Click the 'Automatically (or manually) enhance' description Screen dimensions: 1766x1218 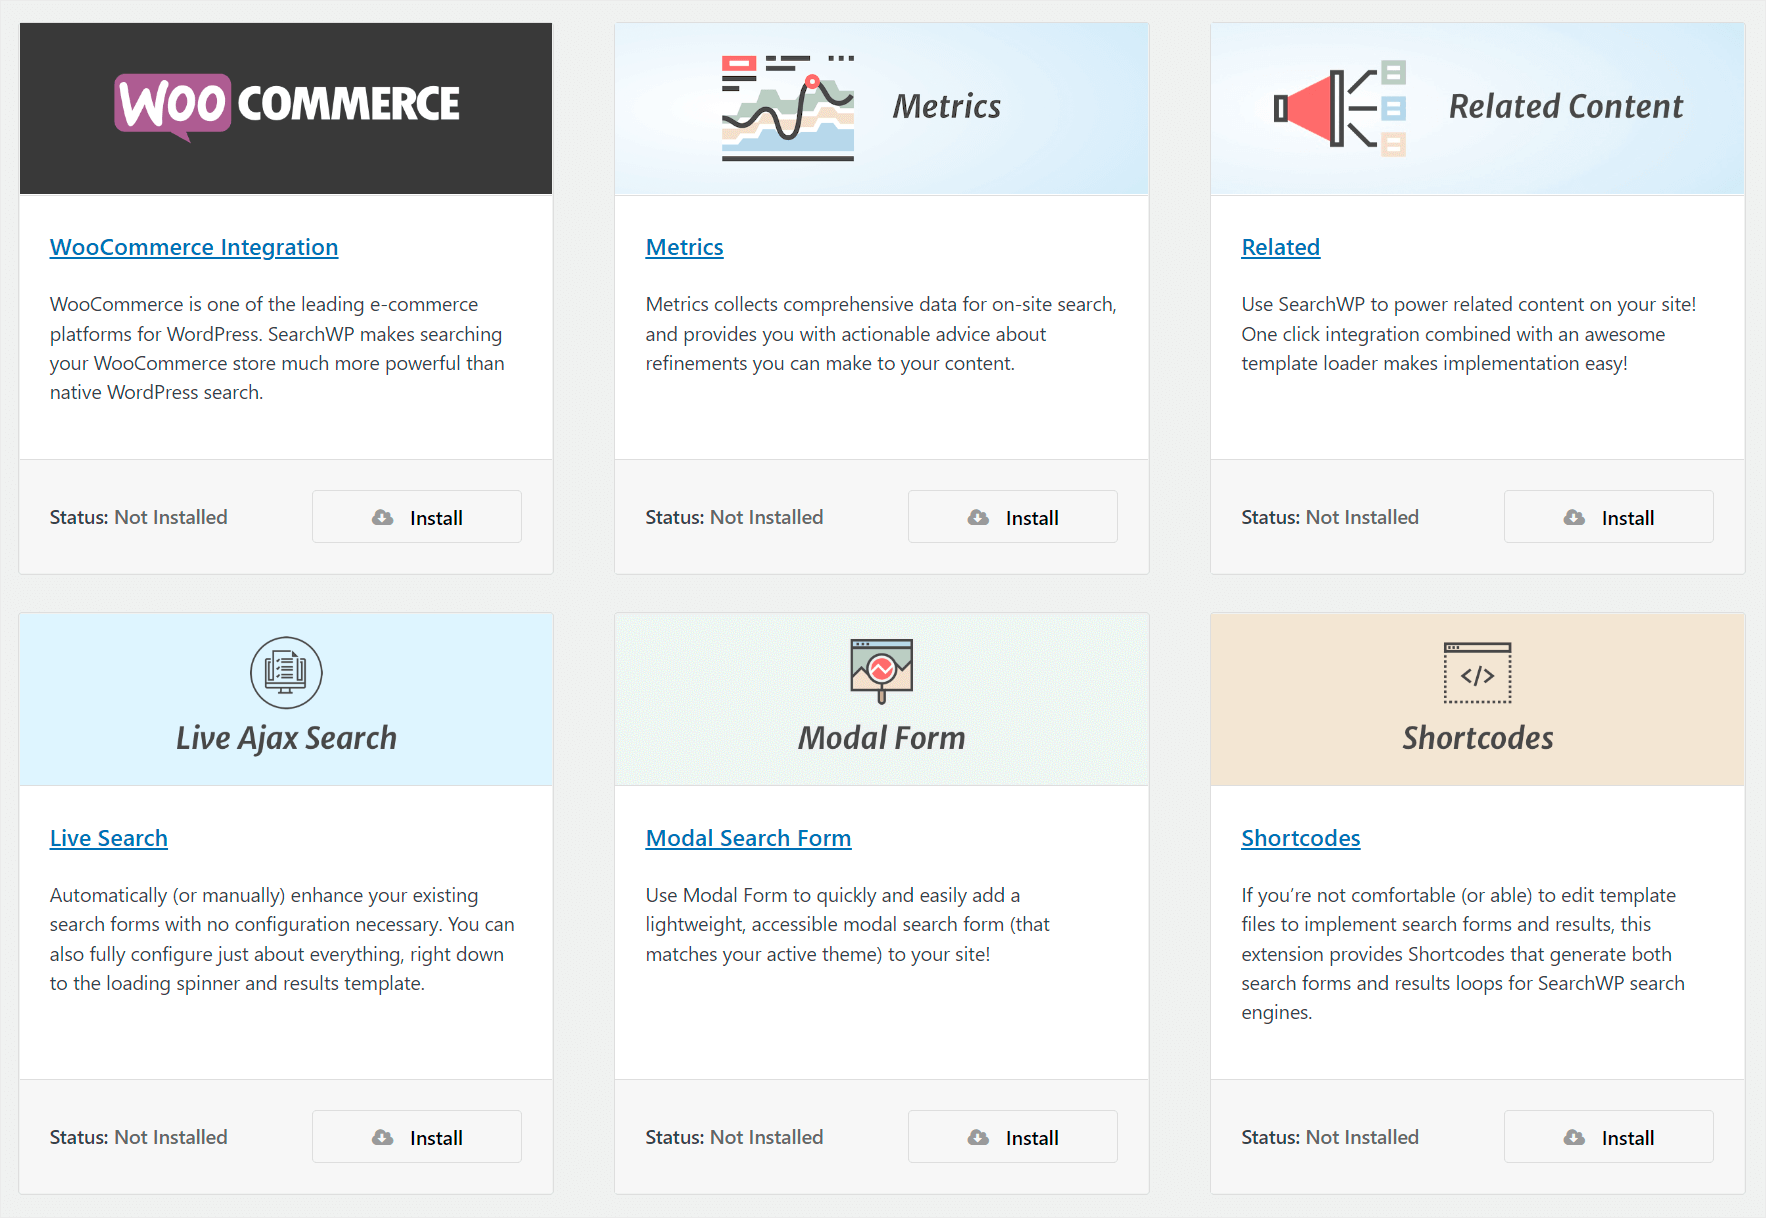coord(282,939)
